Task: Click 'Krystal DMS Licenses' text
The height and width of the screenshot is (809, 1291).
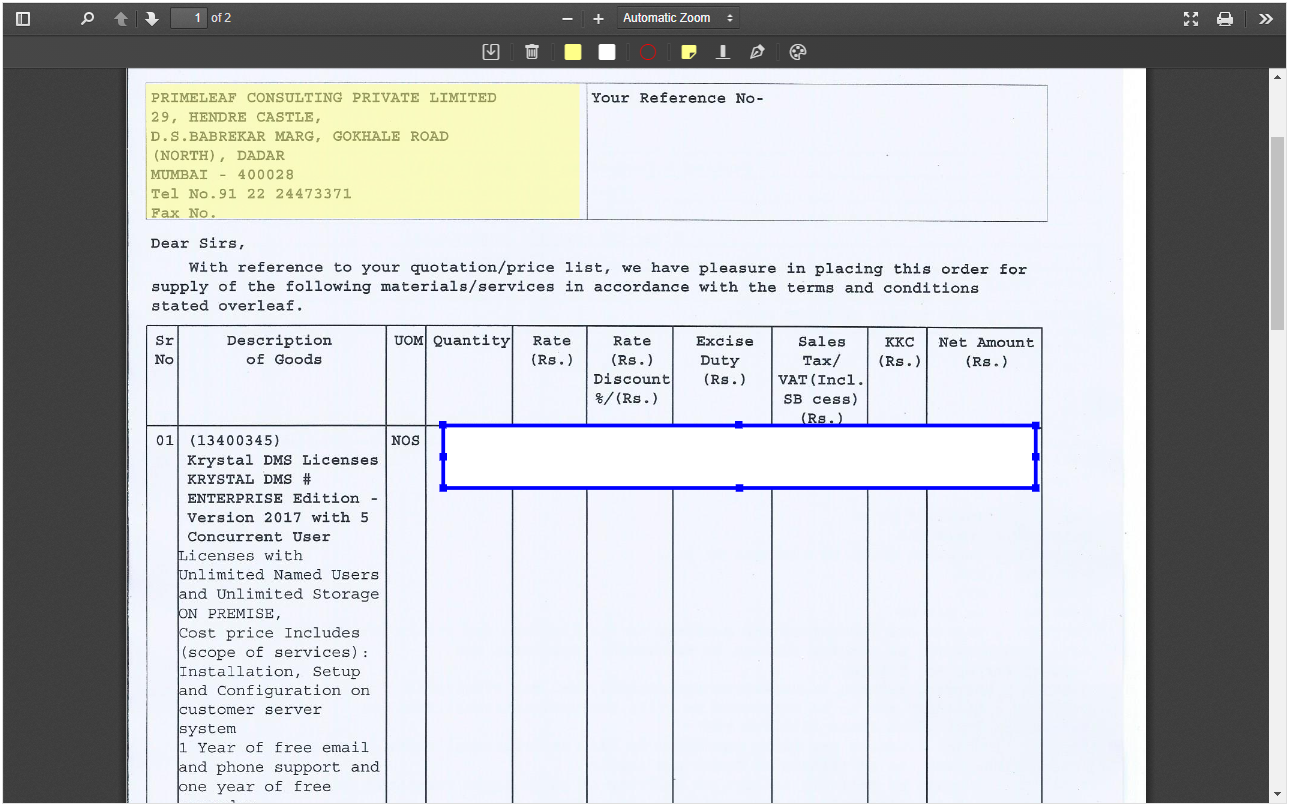Action: pyautogui.click(x=283, y=460)
